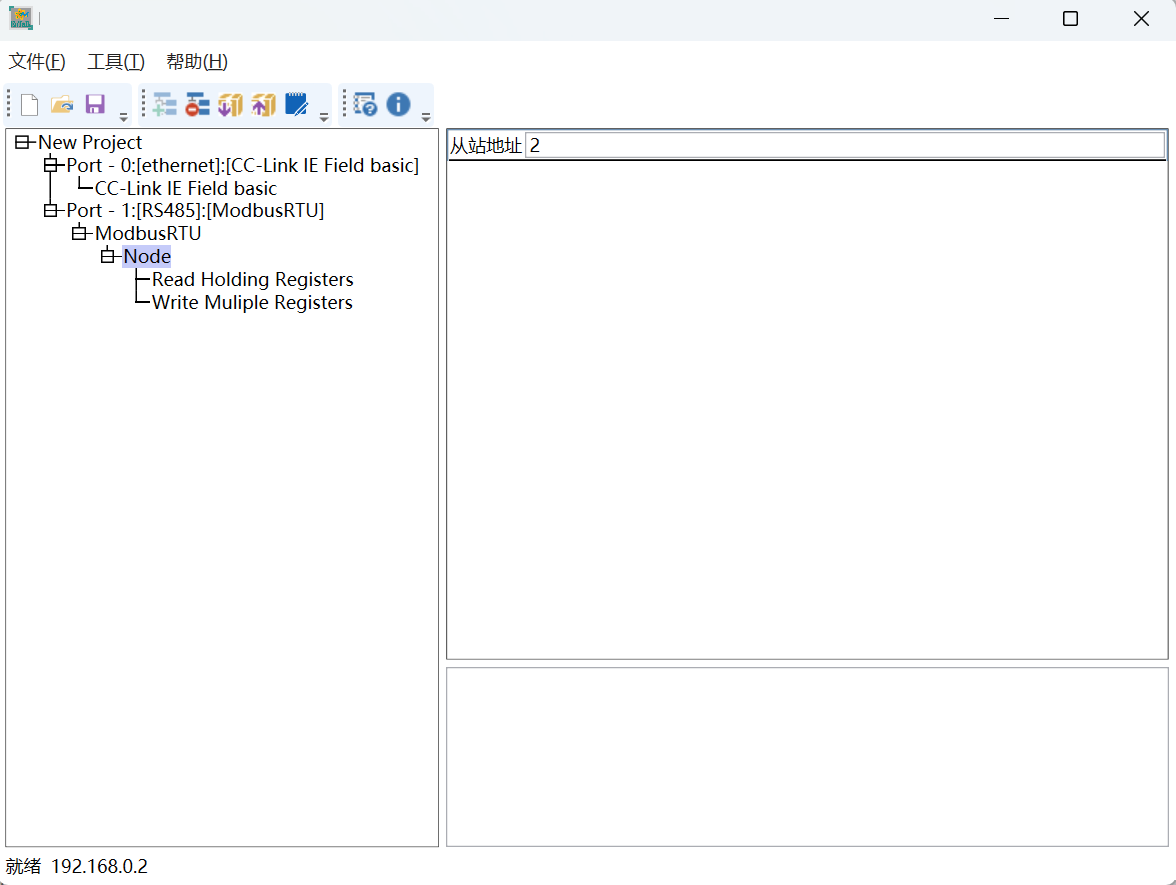This screenshot has width=1176, height=885.
Task: Save the project with floppy icon
Action: [x=95, y=104]
